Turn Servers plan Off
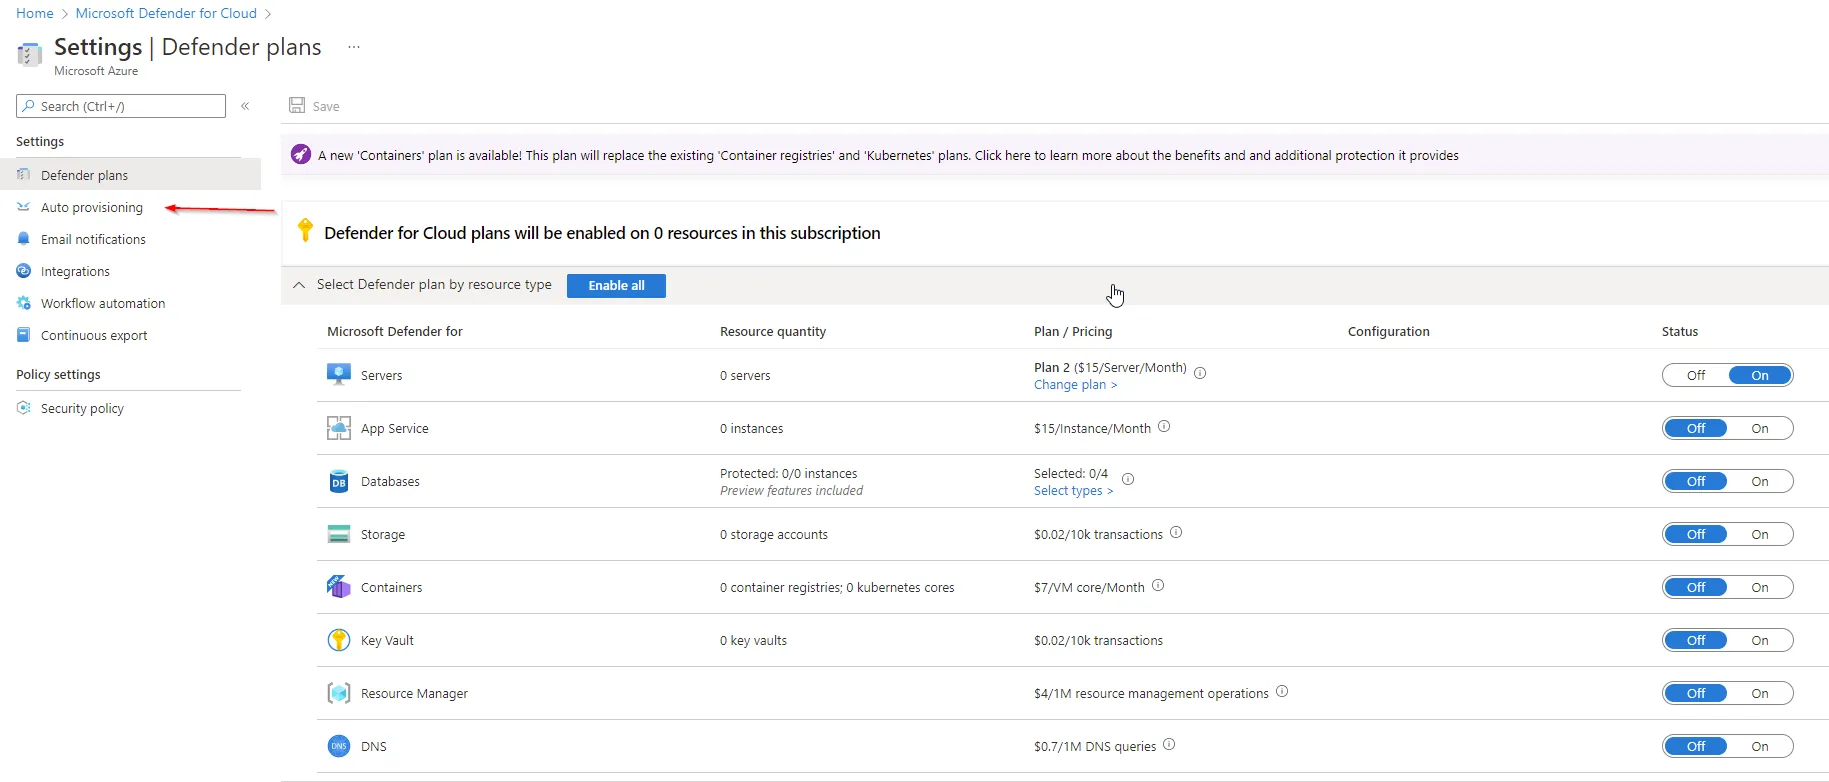1829x782 pixels. click(1696, 375)
